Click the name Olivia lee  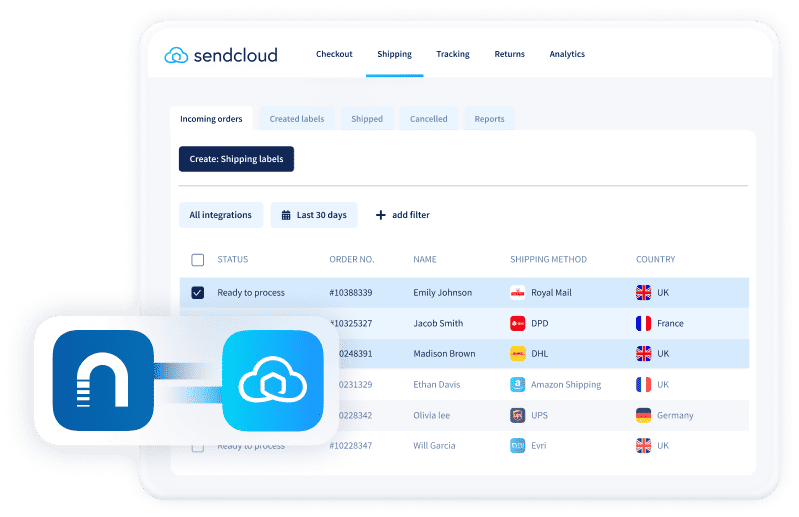pyautogui.click(x=432, y=415)
